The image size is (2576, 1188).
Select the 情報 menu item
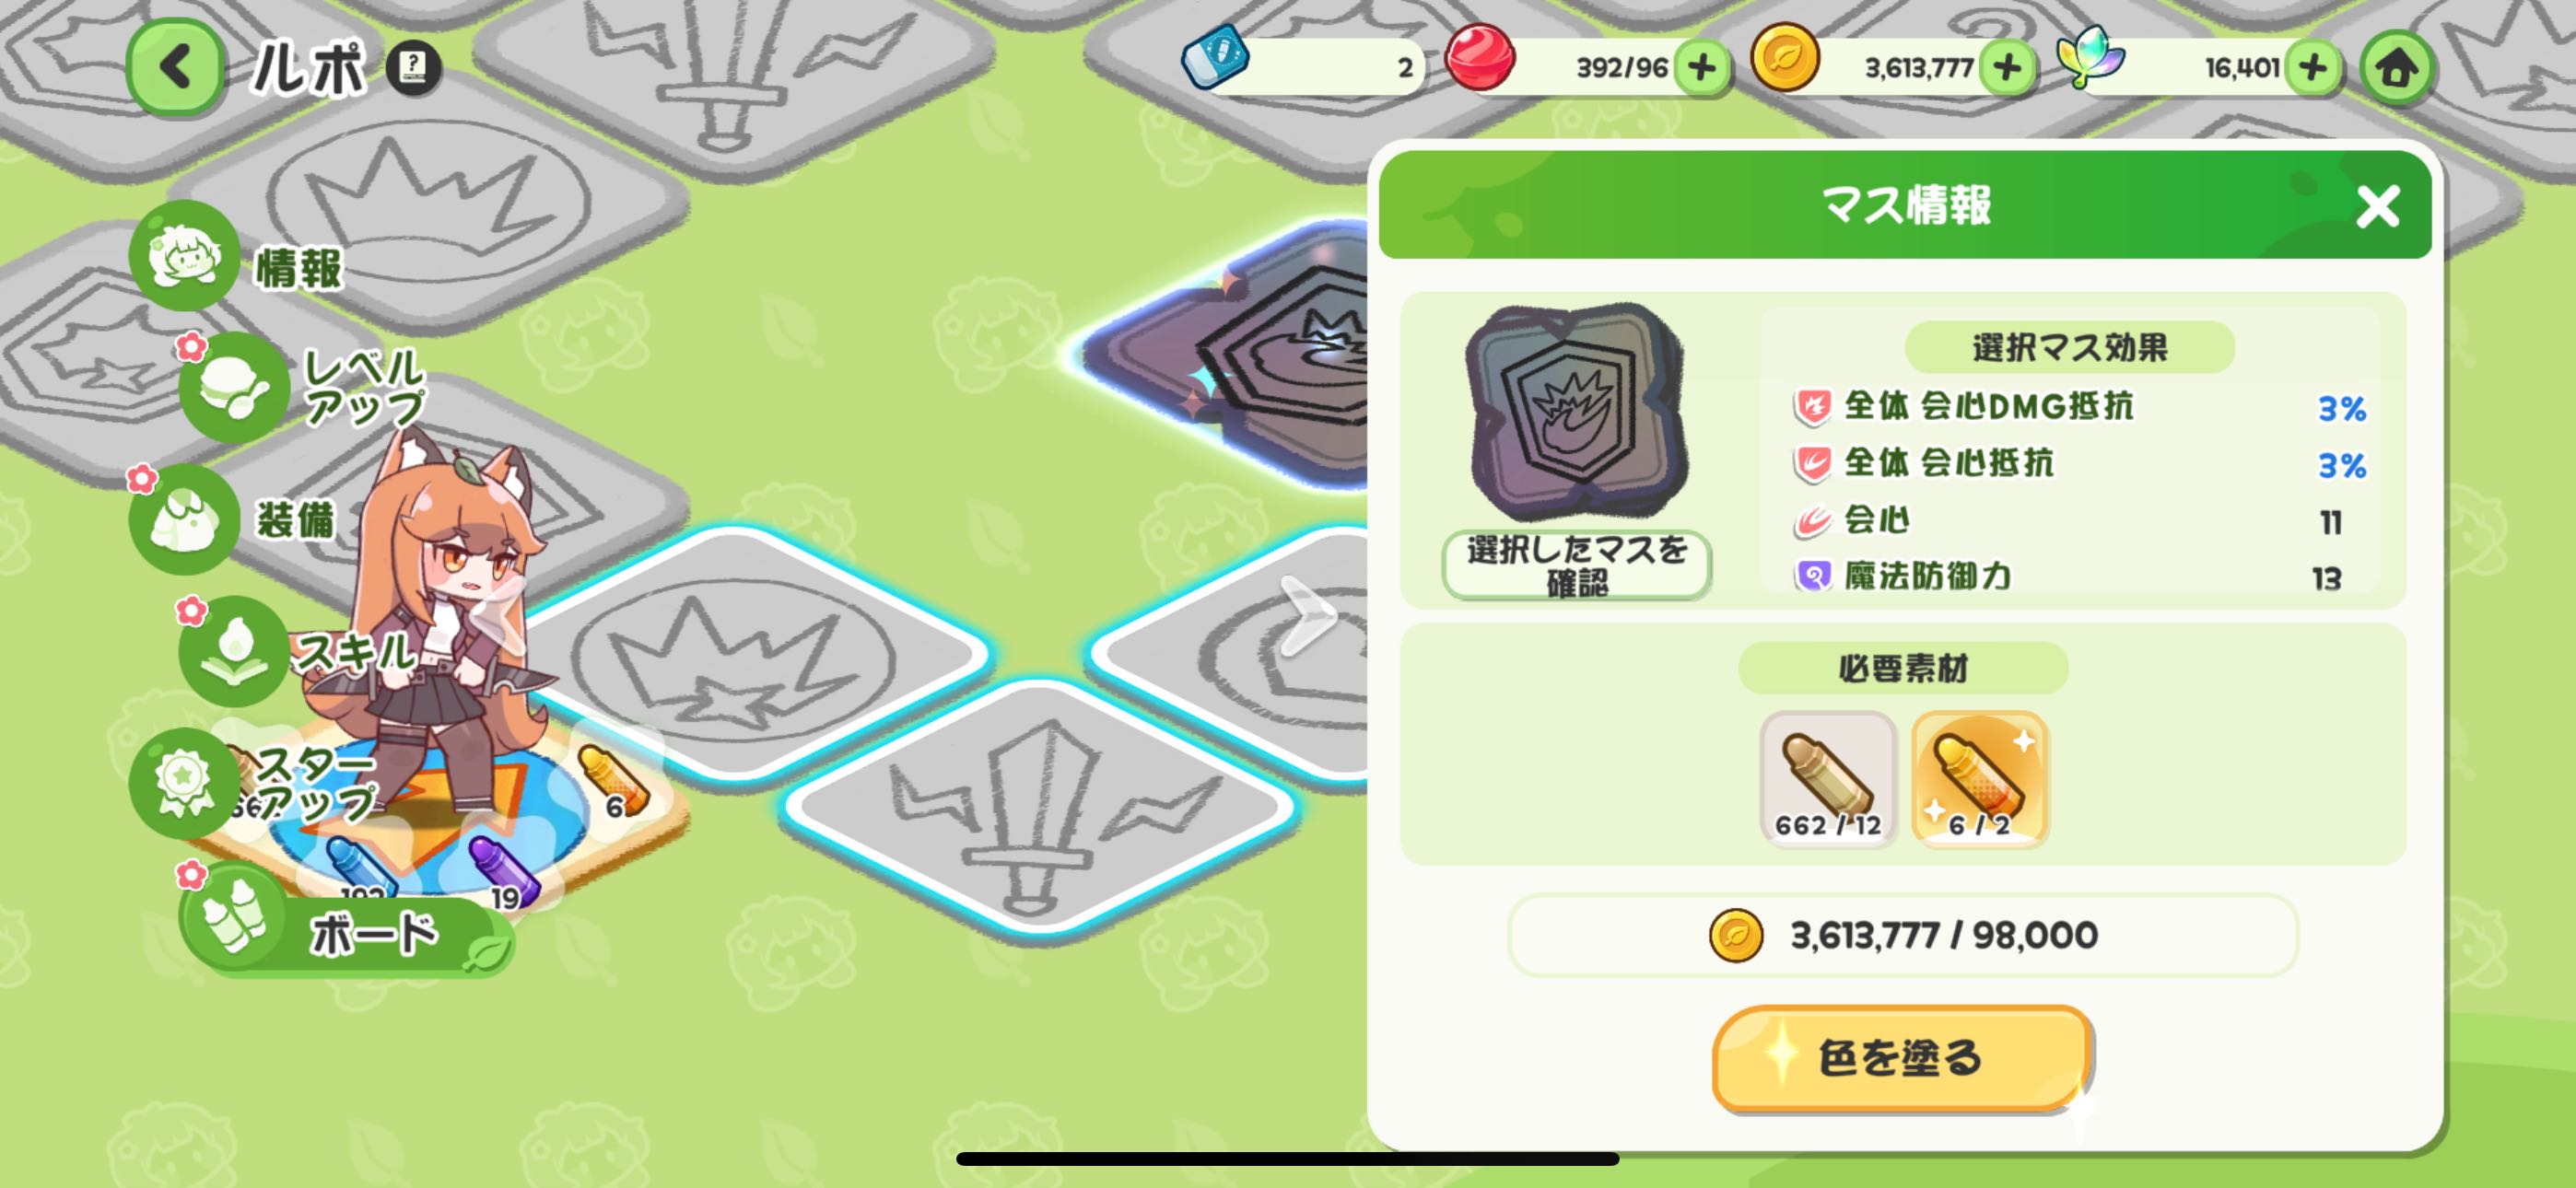click(238, 258)
